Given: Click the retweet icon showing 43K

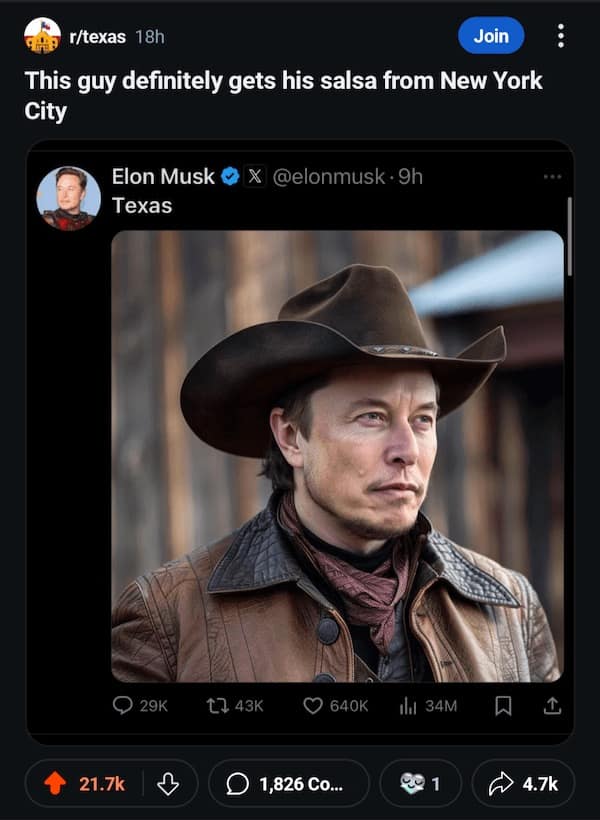Looking at the screenshot, I should click(216, 705).
